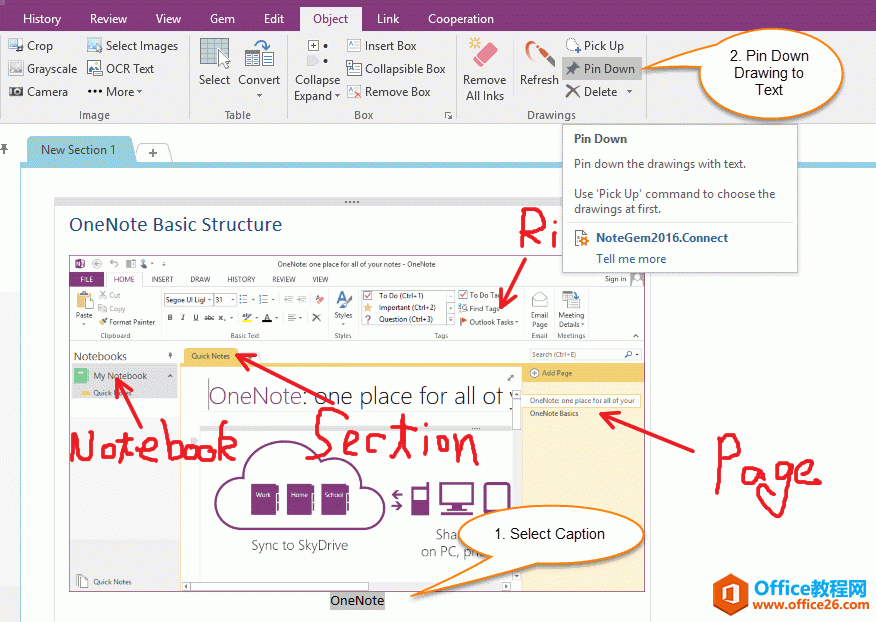Add a new section with the plus tab
The width and height of the screenshot is (876, 622).
(x=153, y=153)
